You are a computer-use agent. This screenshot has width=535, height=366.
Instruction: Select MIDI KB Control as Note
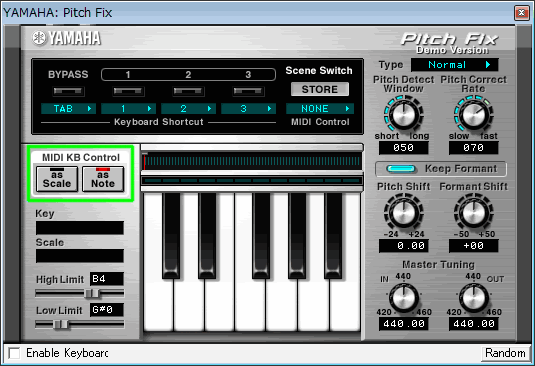tap(103, 179)
